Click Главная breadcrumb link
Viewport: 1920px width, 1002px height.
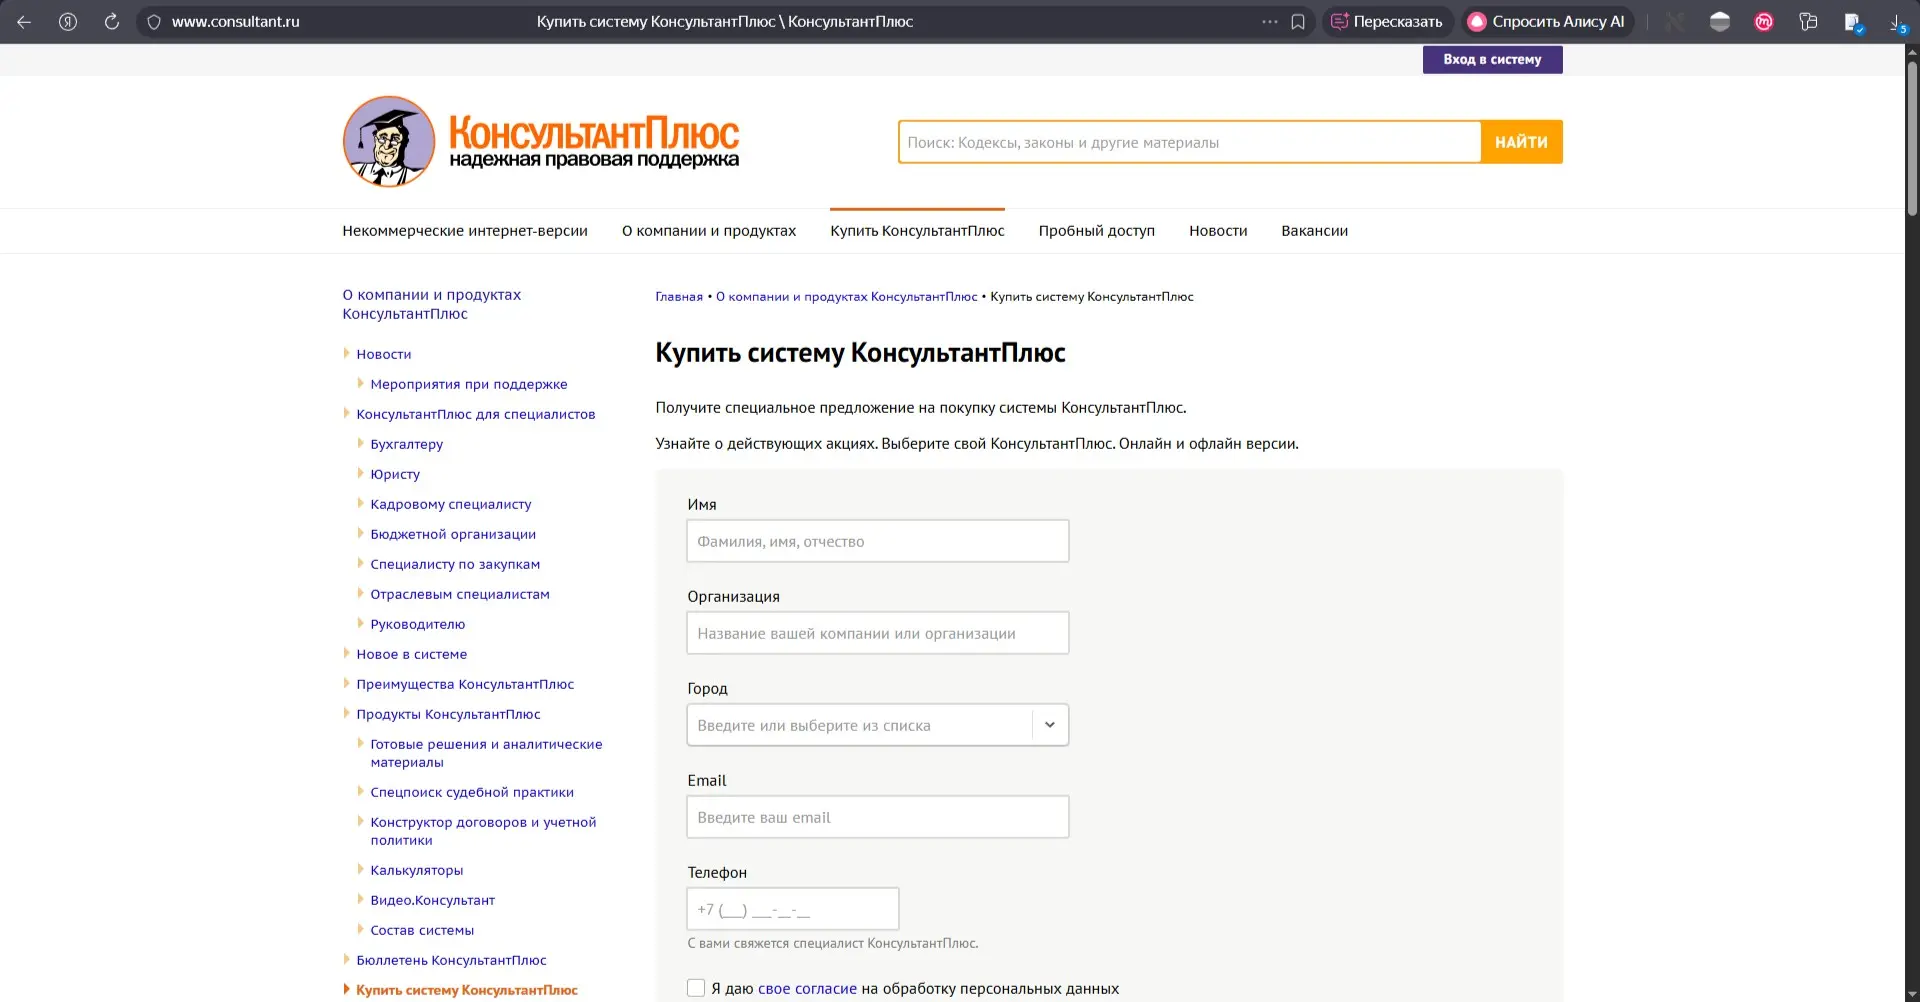click(679, 296)
